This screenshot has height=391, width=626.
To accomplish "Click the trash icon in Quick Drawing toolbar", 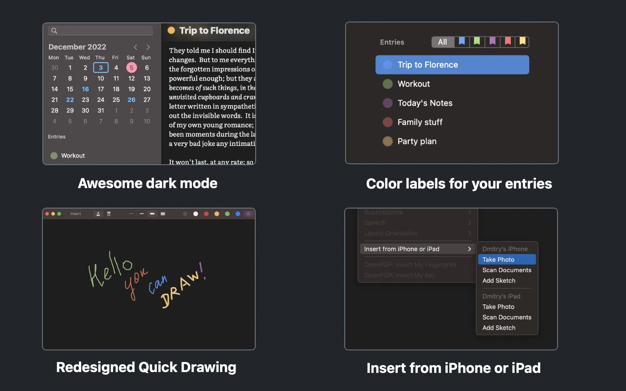I will click(109, 214).
